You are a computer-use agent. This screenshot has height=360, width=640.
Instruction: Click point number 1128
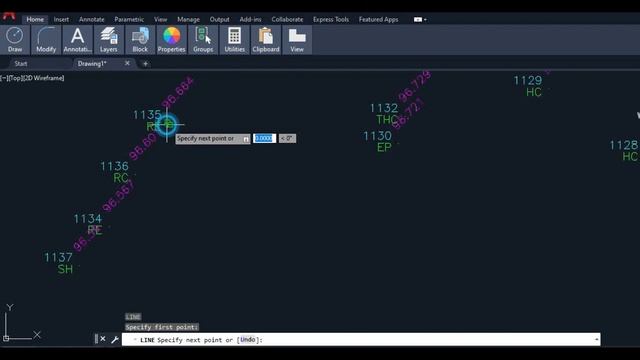click(x=624, y=145)
